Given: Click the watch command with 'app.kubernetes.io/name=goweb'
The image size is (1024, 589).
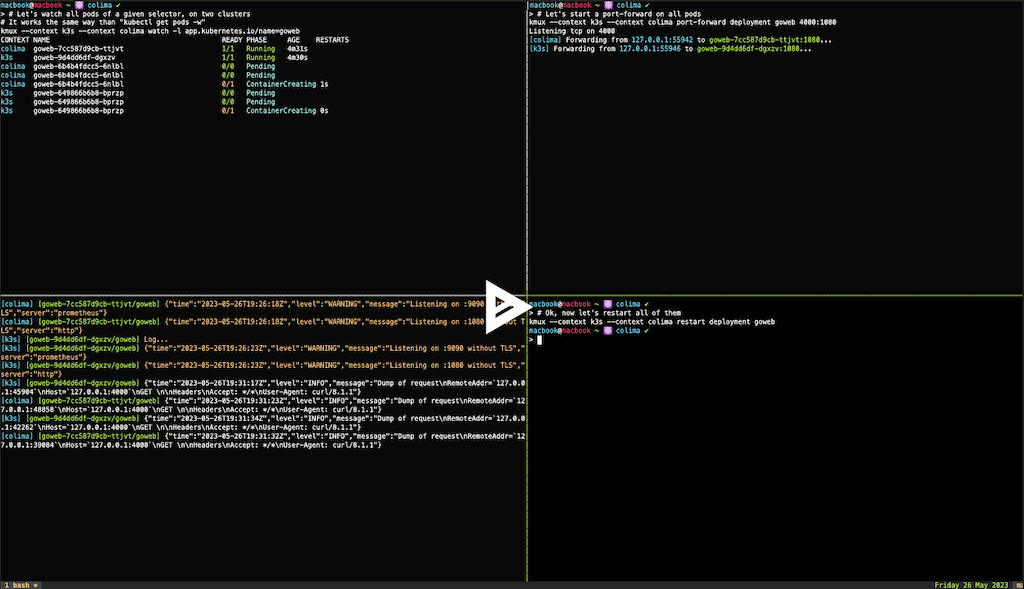Looking at the screenshot, I should coord(150,31).
